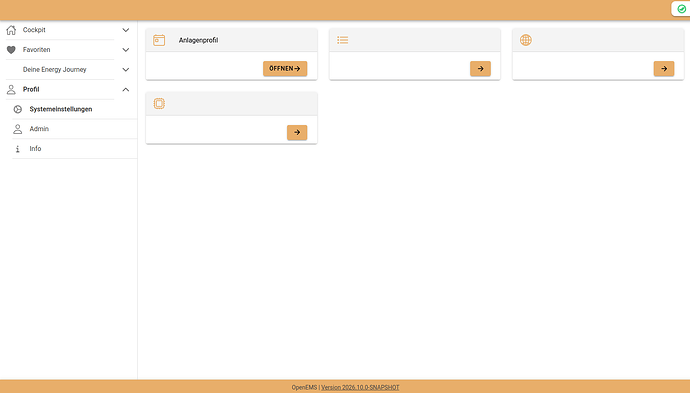Click the green checkmark status icon
The height and width of the screenshot is (393, 690).
coord(682,9)
